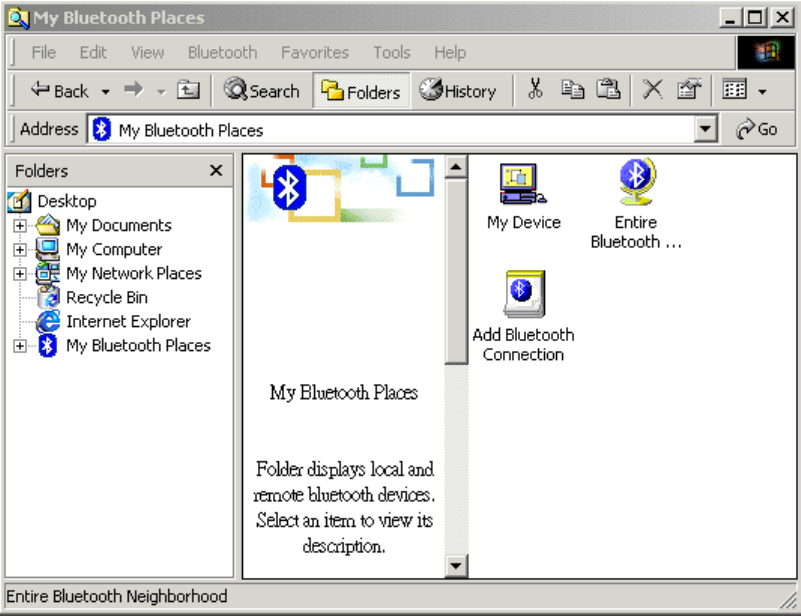
Task: Open the Bluetooth menu
Action: 222,52
